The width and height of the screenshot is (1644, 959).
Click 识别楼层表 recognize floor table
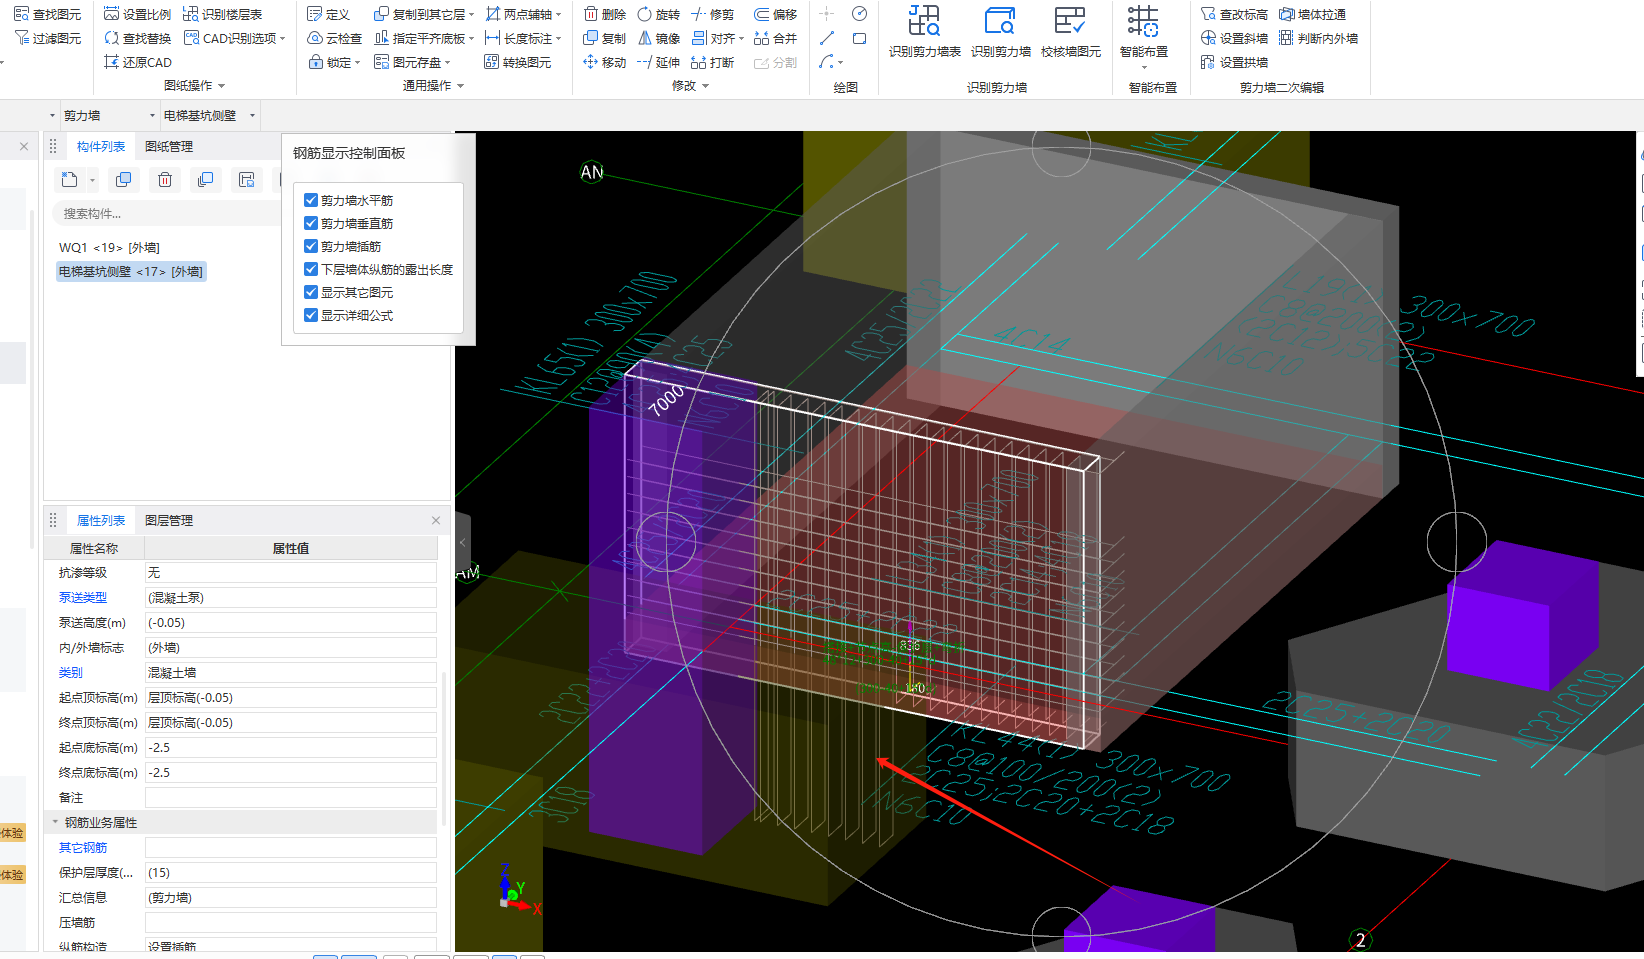(x=222, y=14)
